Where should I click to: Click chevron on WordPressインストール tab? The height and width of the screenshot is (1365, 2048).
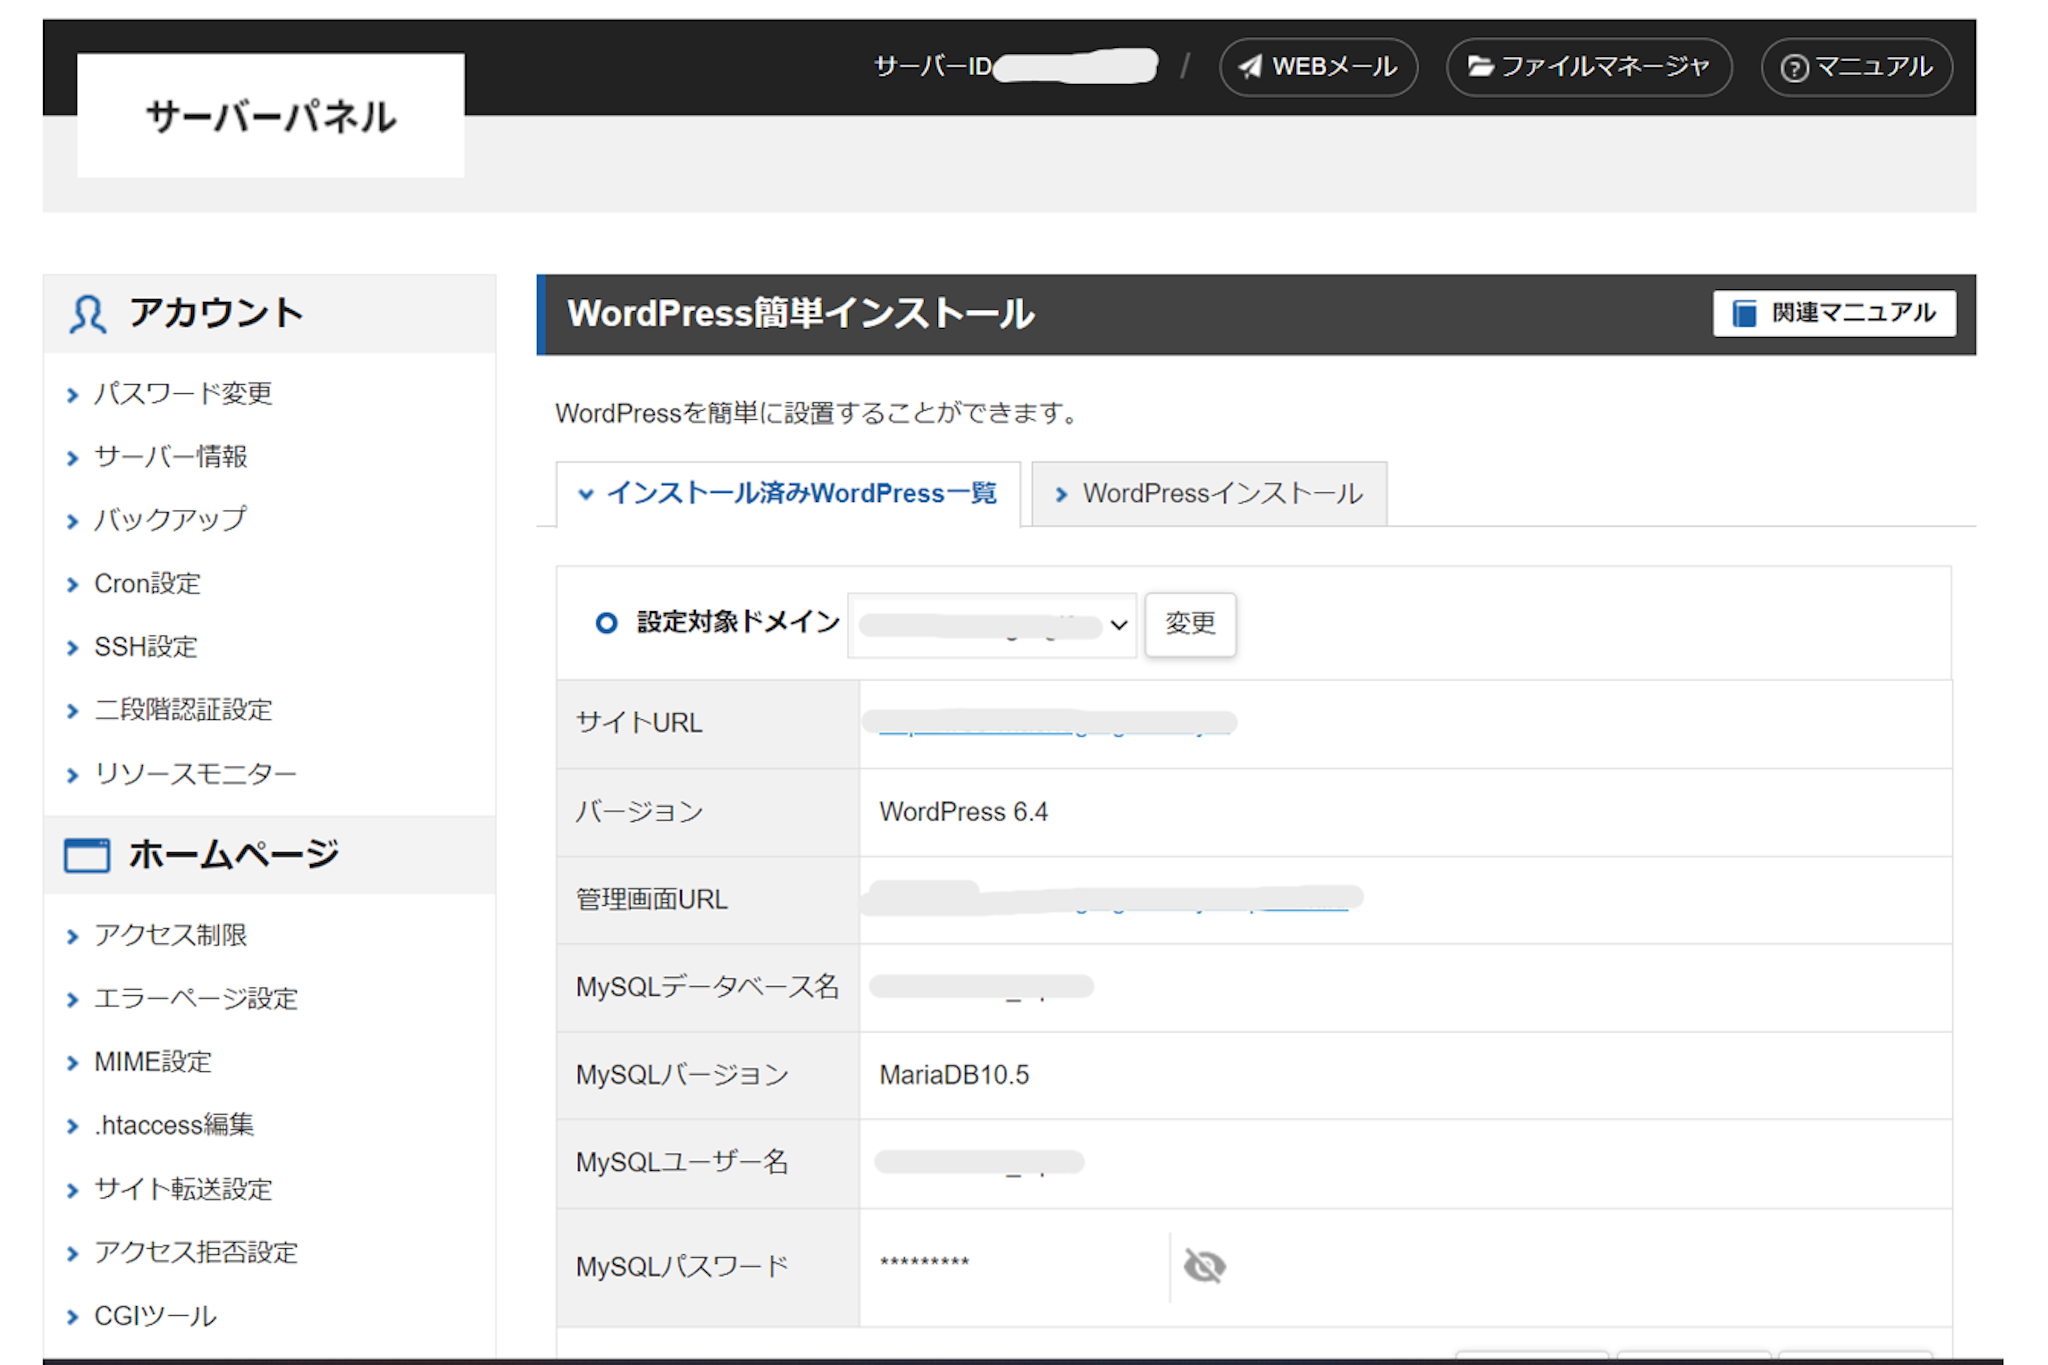[x=1061, y=495]
